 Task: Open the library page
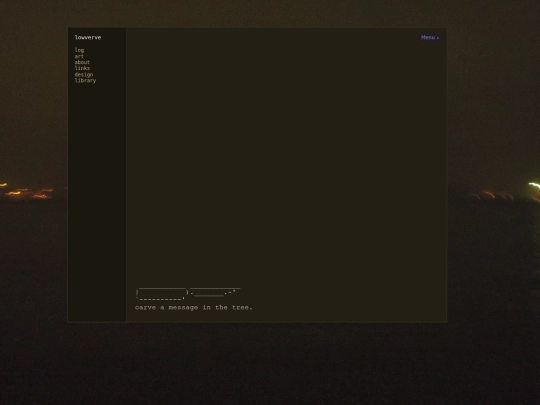(85, 81)
